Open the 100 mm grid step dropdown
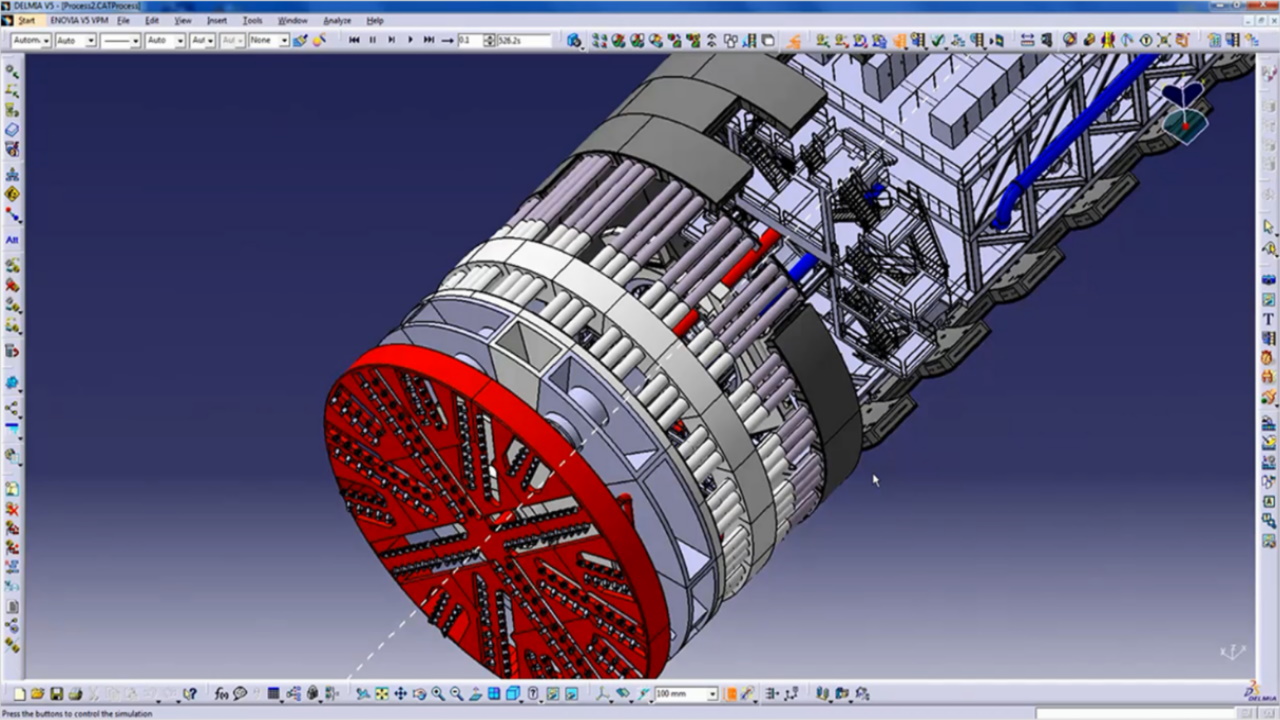 point(712,694)
